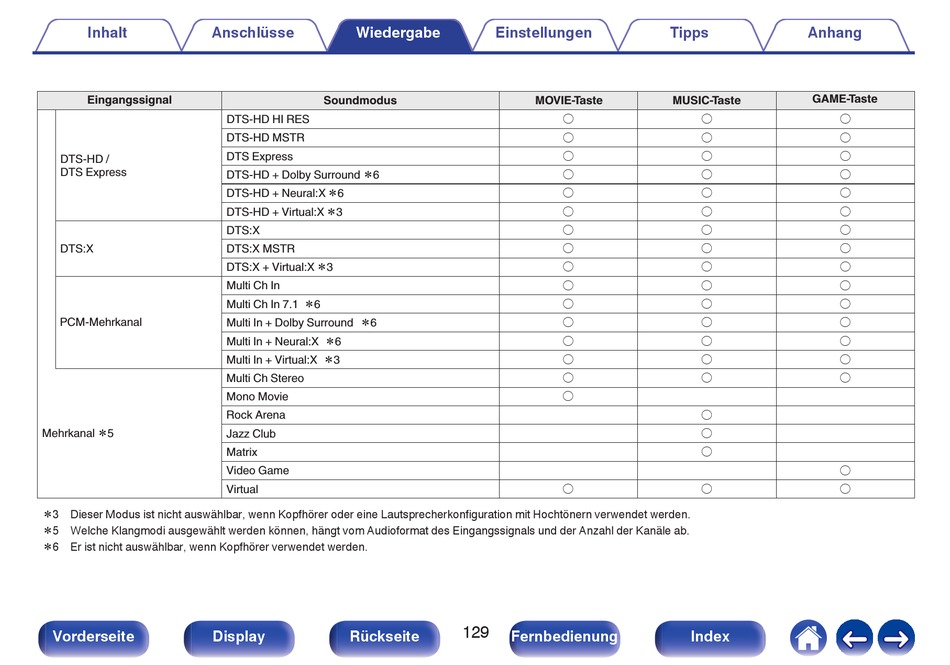Open the Anhang tab
Viewport: 950px width, 665px height.
pyautogui.click(x=834, y=33)
